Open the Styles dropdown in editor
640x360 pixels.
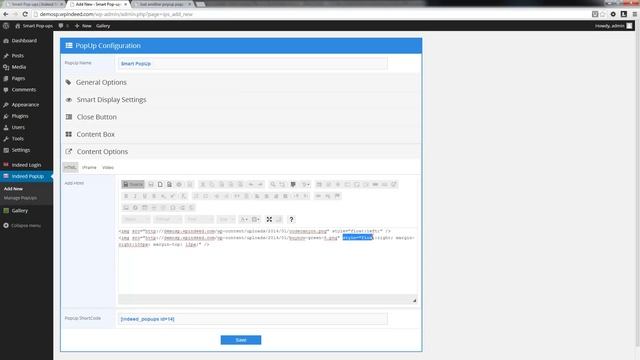(x=136, y=219)
